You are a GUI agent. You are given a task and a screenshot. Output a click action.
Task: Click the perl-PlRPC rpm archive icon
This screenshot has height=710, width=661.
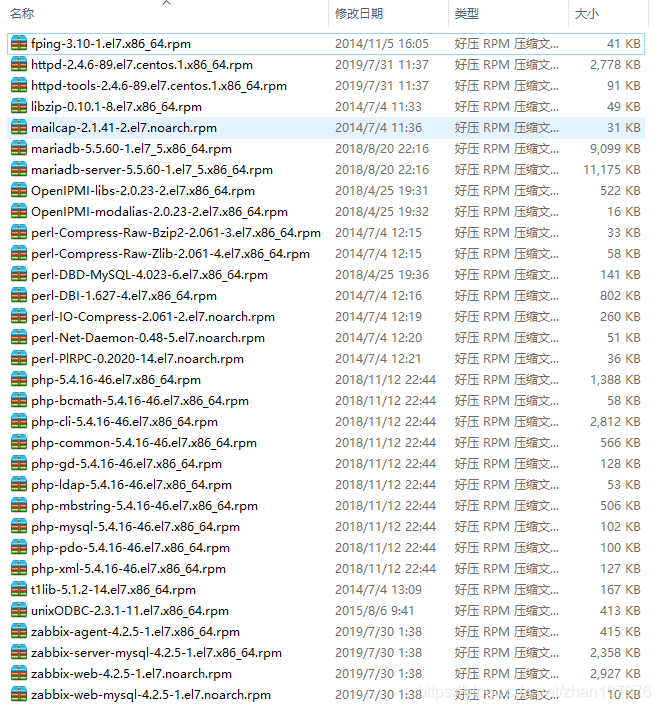tap(19, 359)
